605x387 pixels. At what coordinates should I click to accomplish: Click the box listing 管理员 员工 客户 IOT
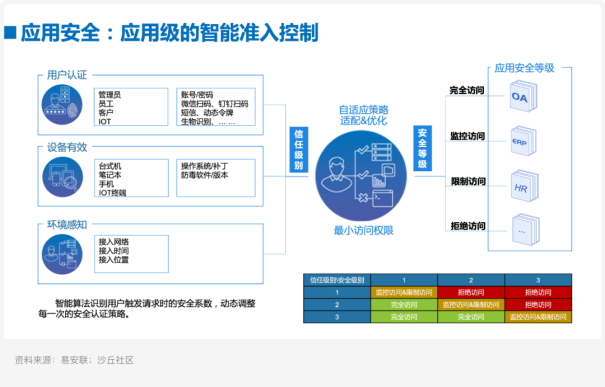click(131, 107)
